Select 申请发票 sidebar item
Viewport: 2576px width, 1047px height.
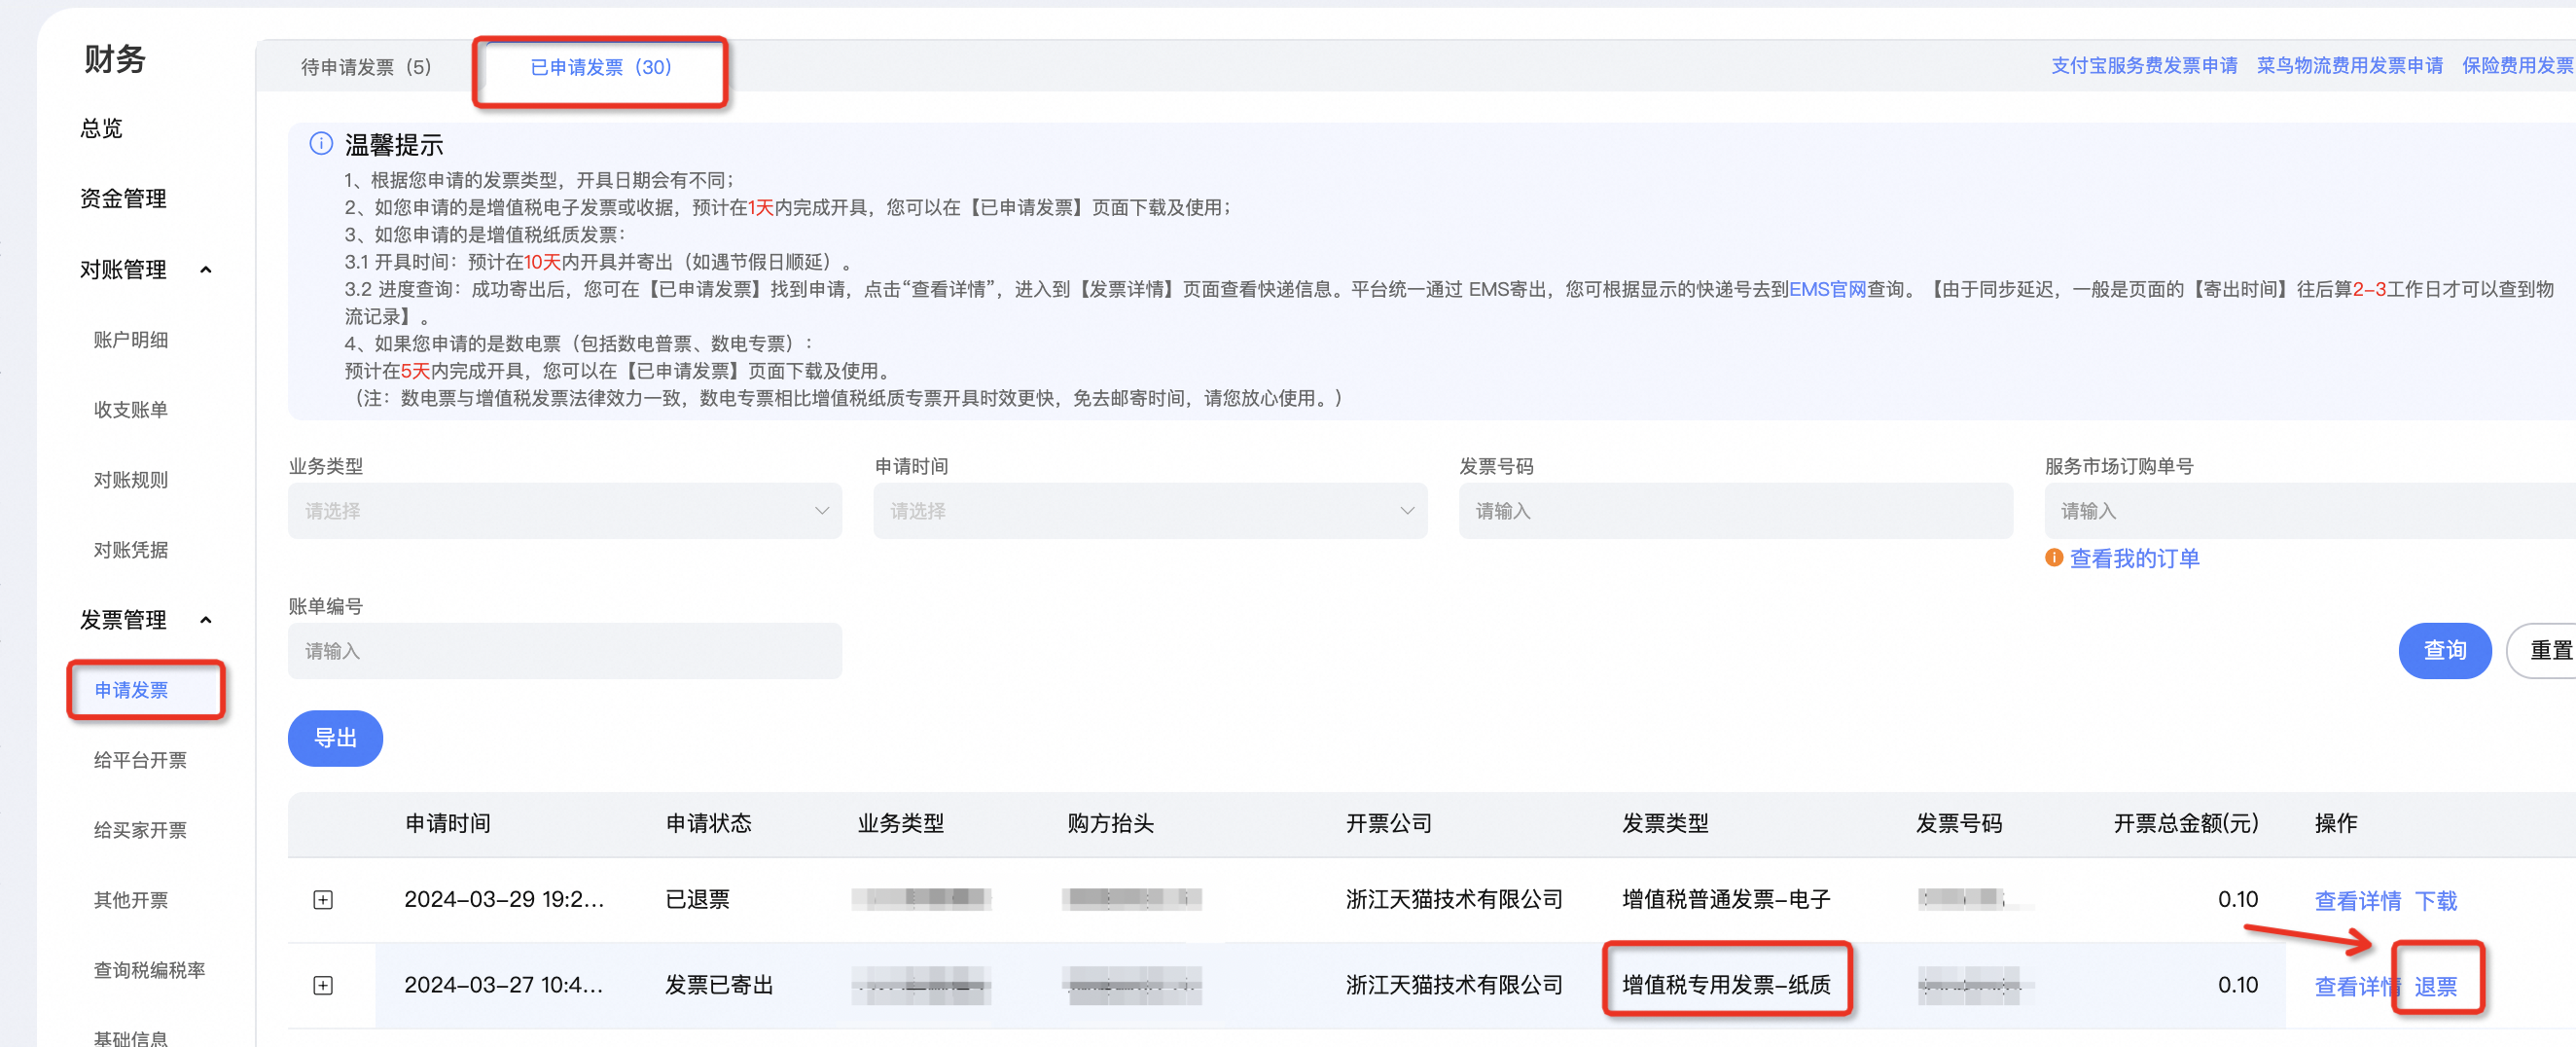point(131,690)
